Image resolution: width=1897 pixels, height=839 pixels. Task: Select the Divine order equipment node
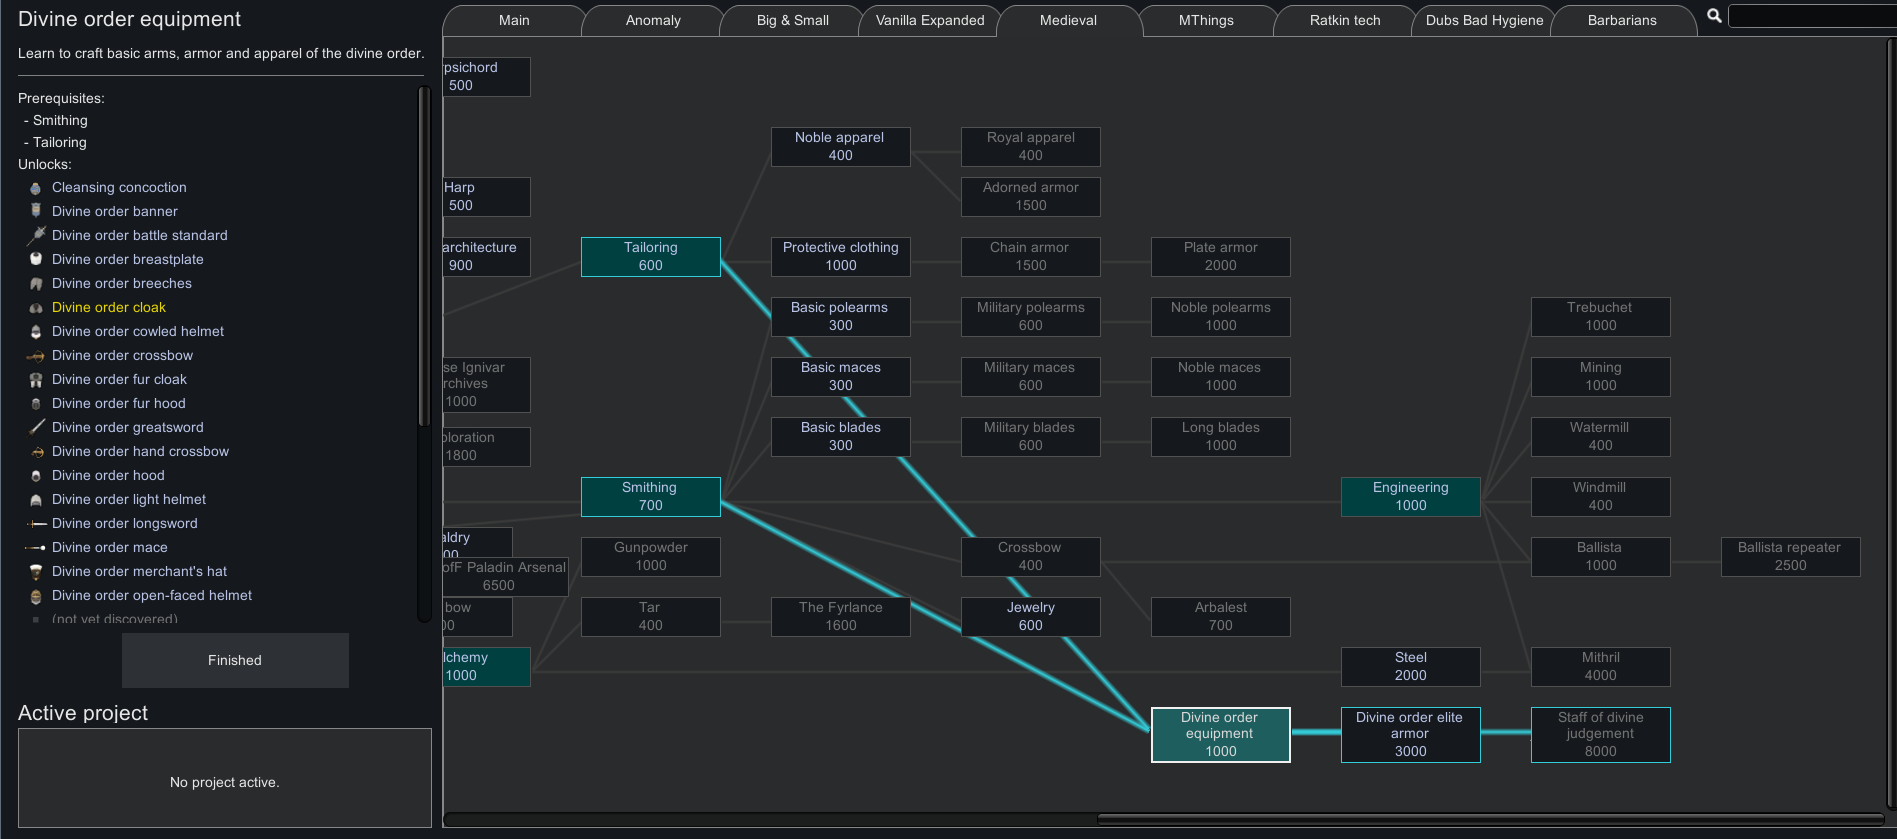click(1221, 735)
